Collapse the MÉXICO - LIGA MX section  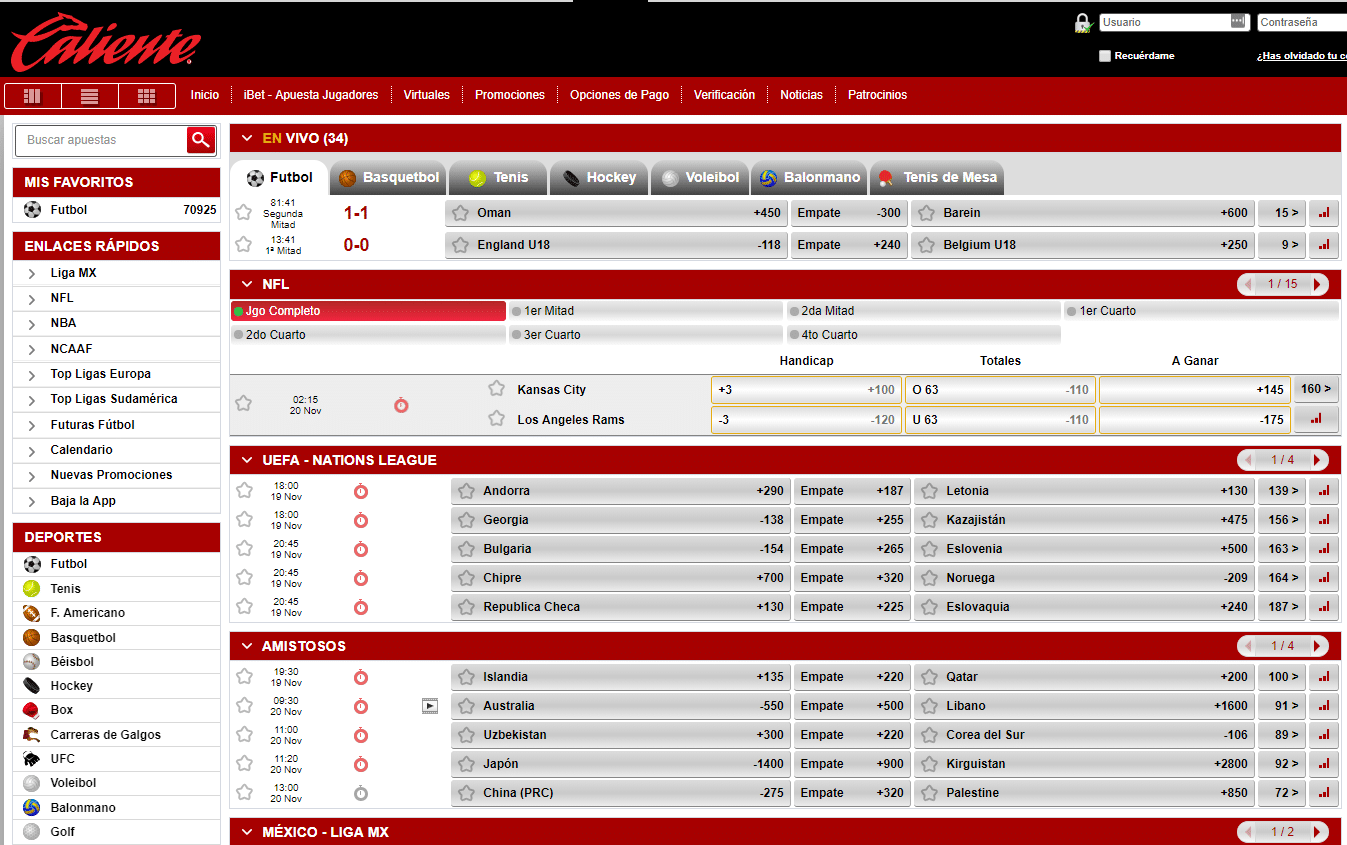coord(247,833)
